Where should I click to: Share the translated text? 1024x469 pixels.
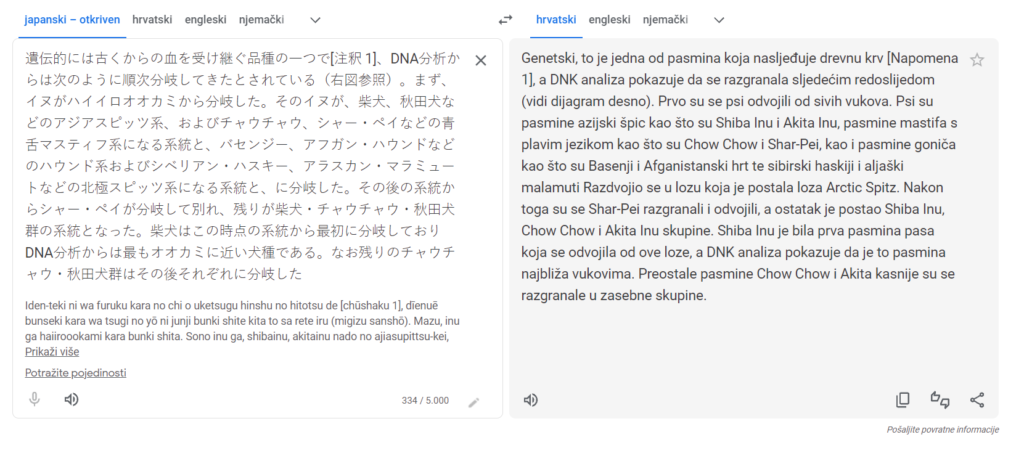point(977,400)
